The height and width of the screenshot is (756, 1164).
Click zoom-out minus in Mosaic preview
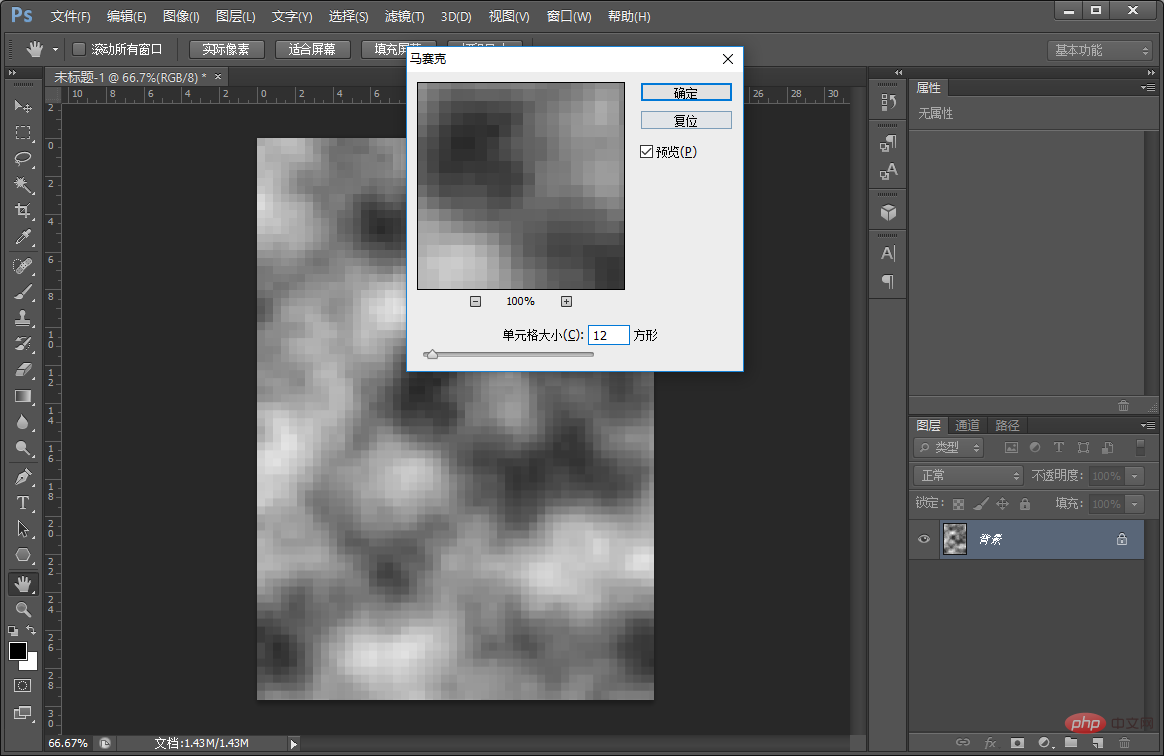(x=475, y=302)
